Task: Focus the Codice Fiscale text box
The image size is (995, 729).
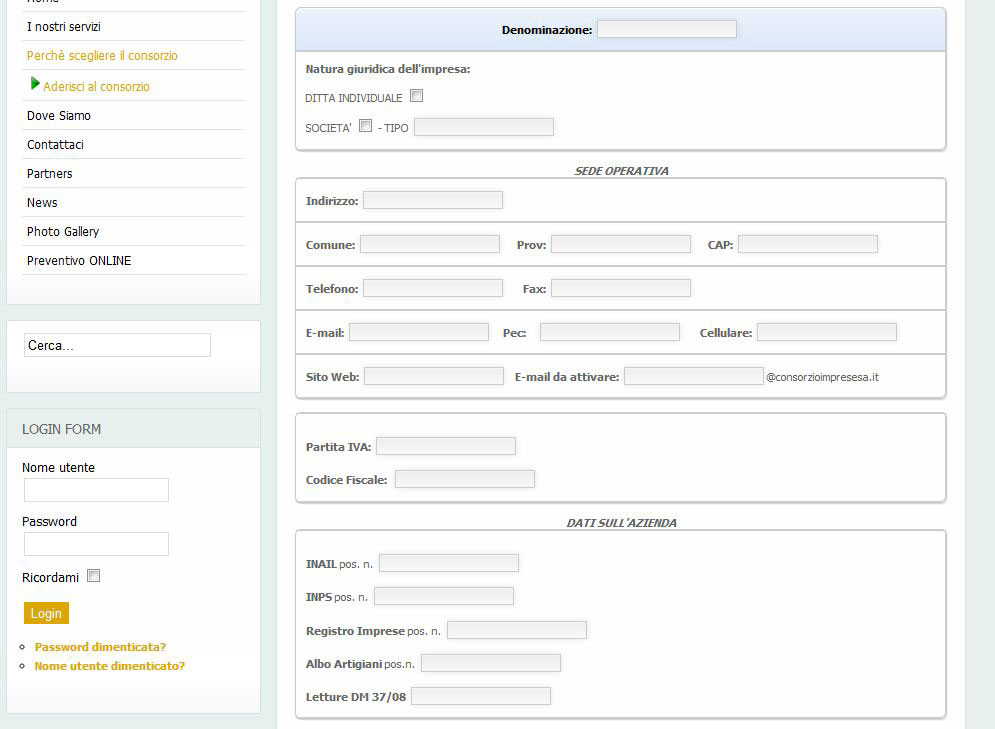Action: click(x=465, y=479)
